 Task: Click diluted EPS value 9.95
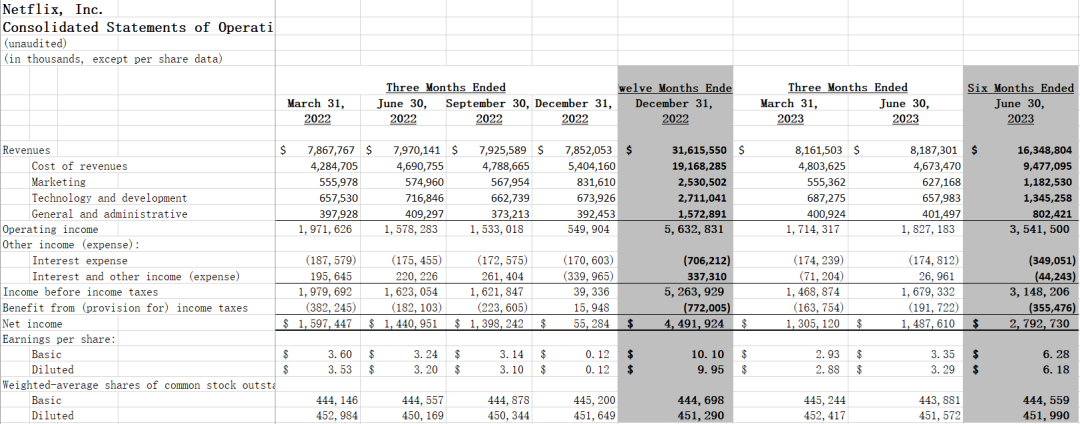(x=710, y=370)
